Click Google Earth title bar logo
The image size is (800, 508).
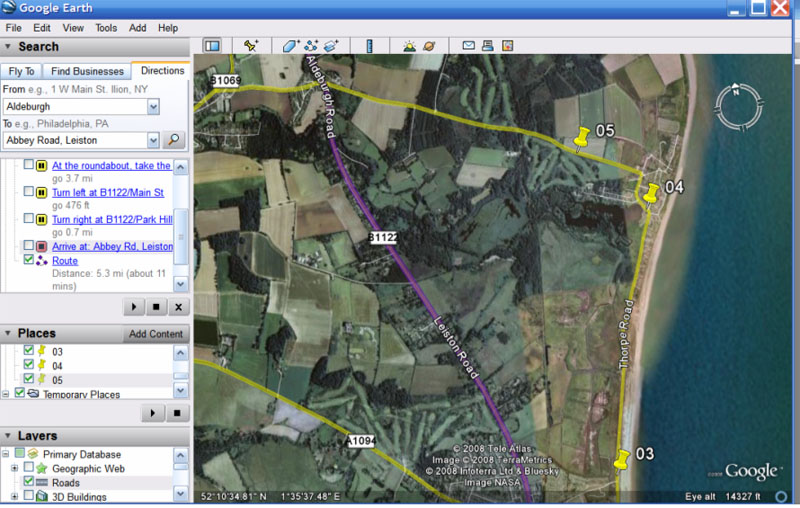click(9, 7)
